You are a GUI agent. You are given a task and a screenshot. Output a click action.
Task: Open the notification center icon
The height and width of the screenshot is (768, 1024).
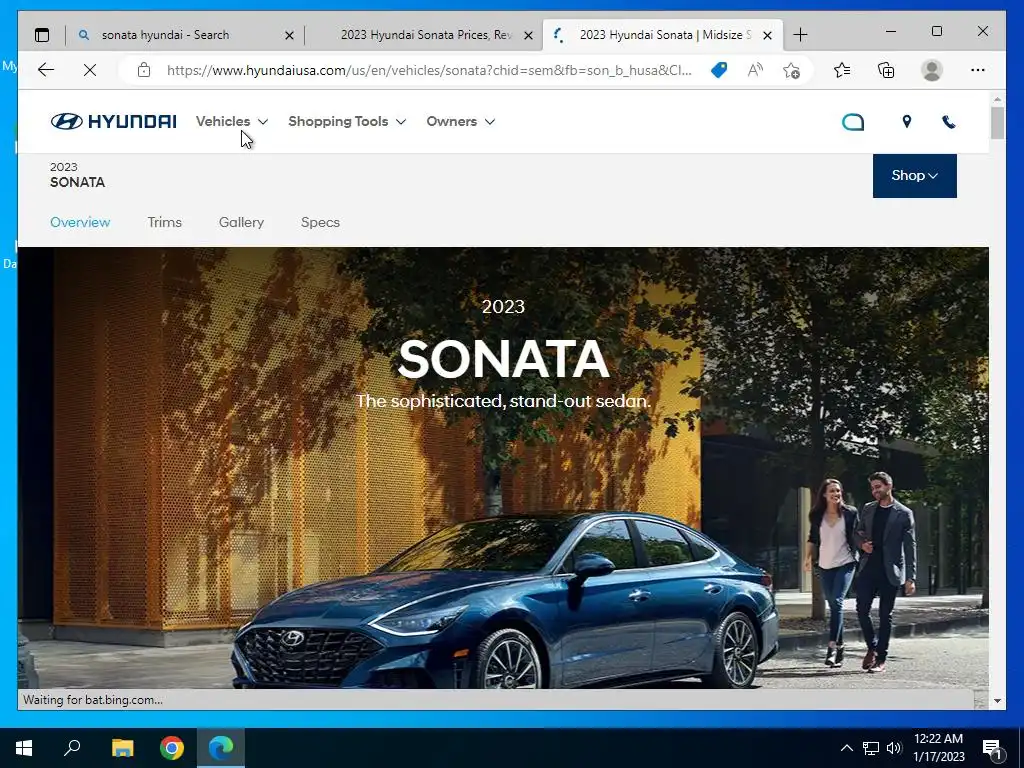coord(992,748)
